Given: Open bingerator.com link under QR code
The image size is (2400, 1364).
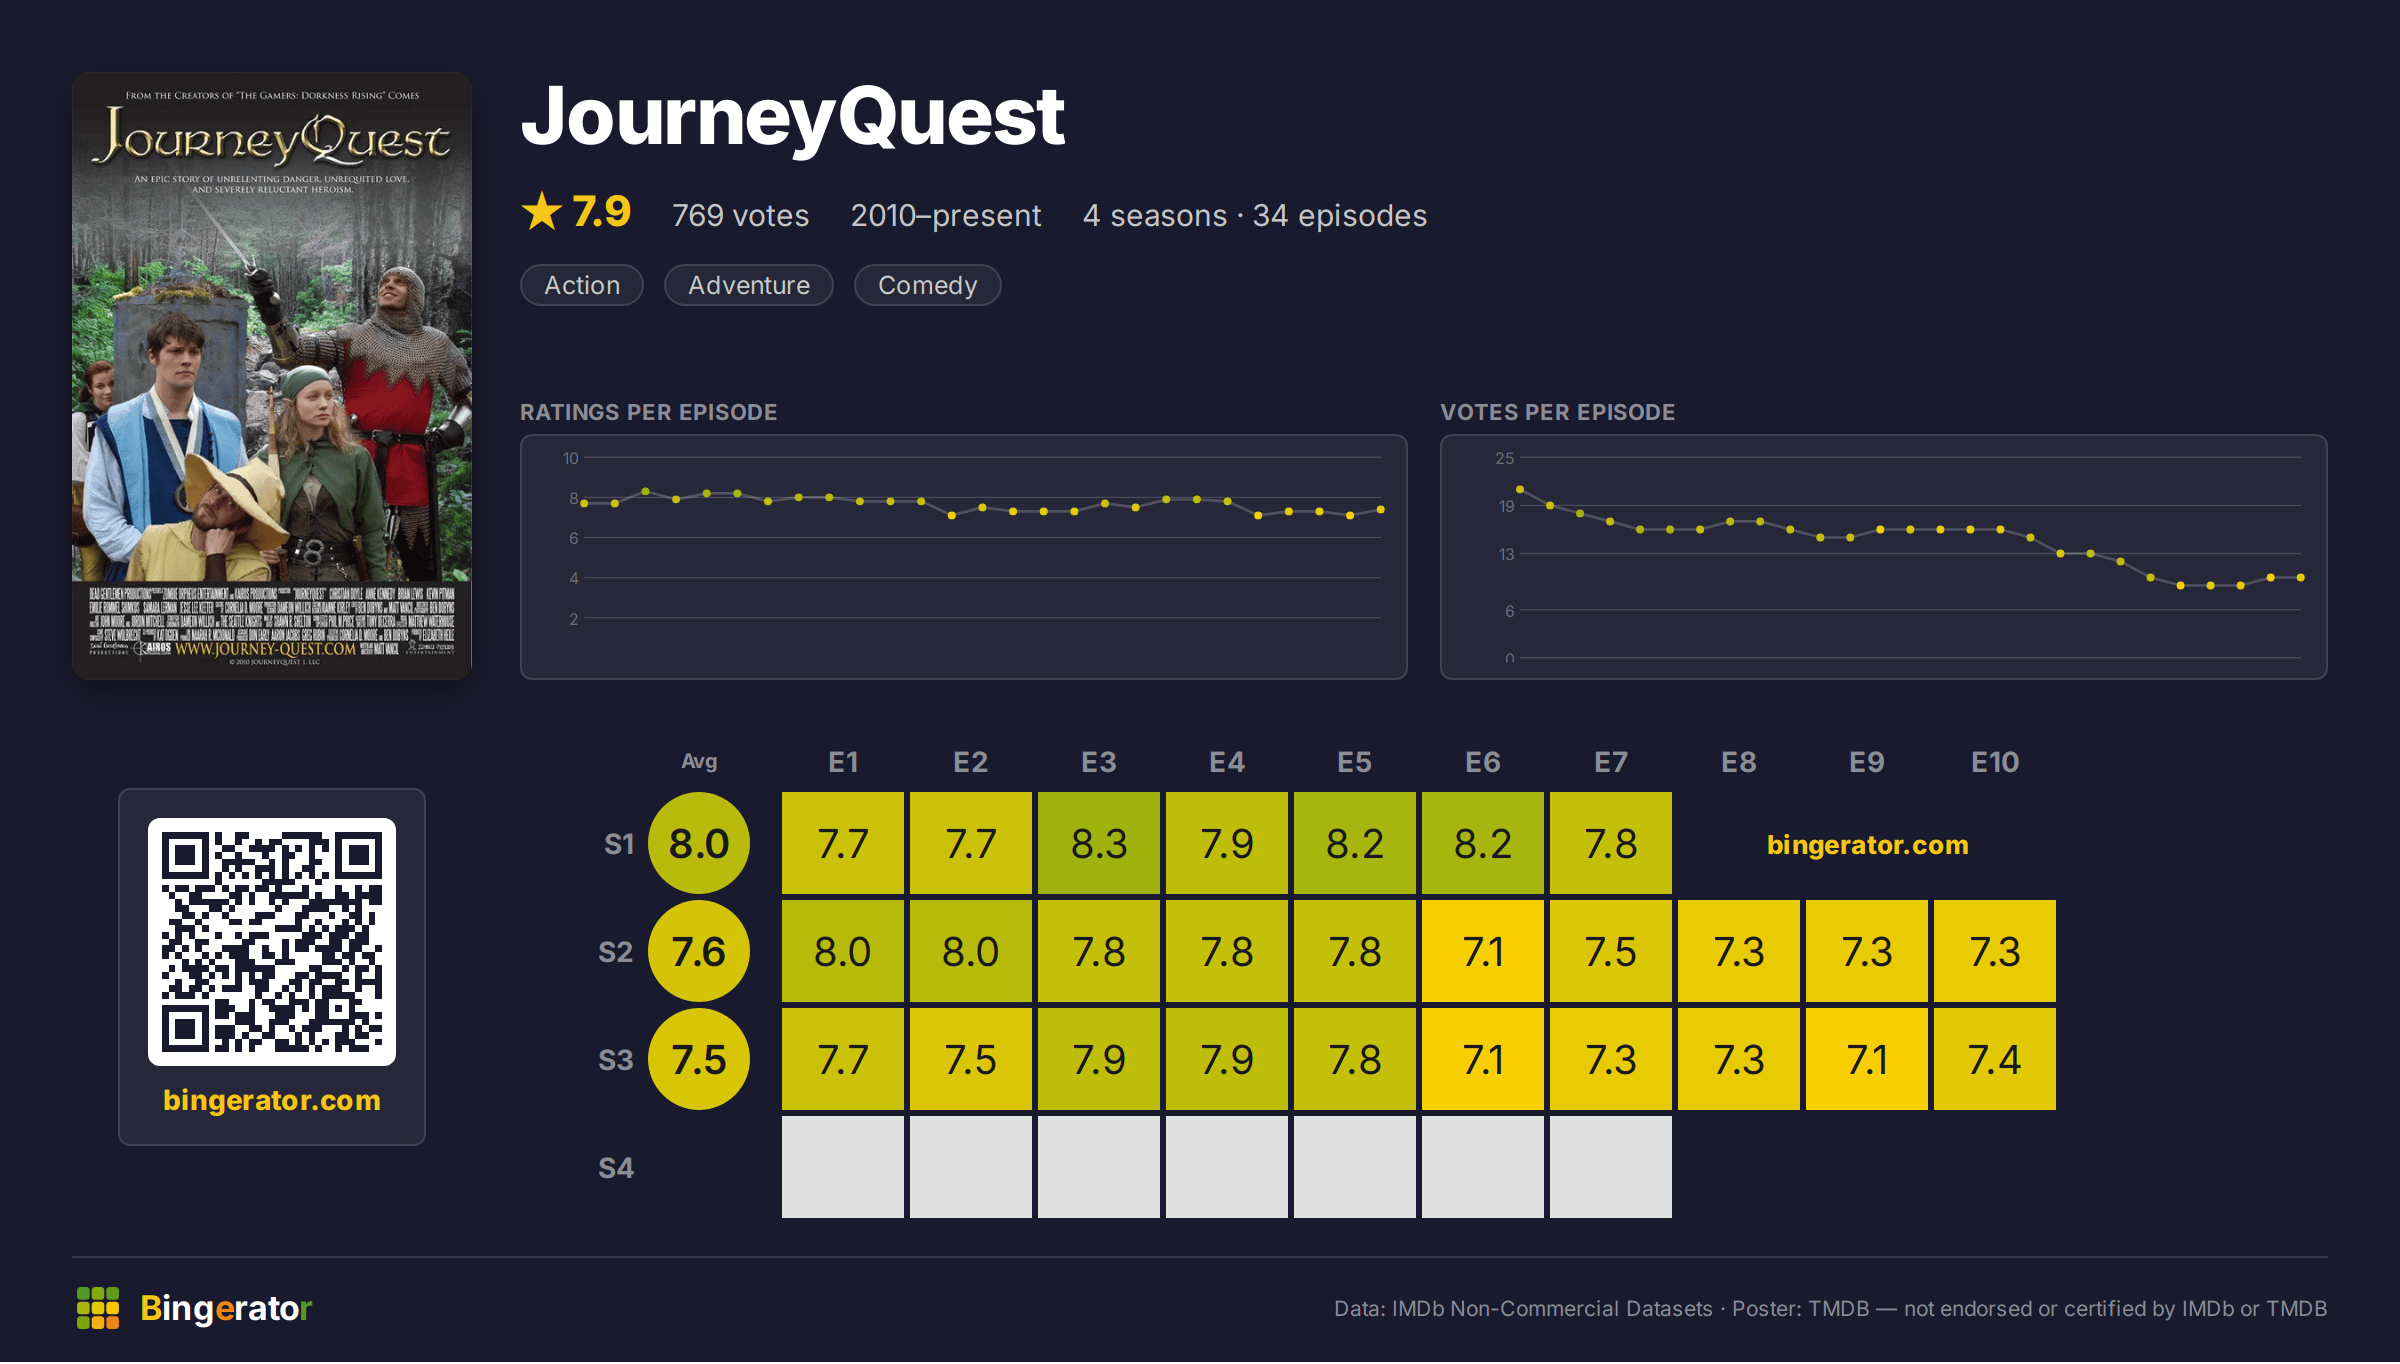Looking at the screenshot, I should [x=272, y=1100].
